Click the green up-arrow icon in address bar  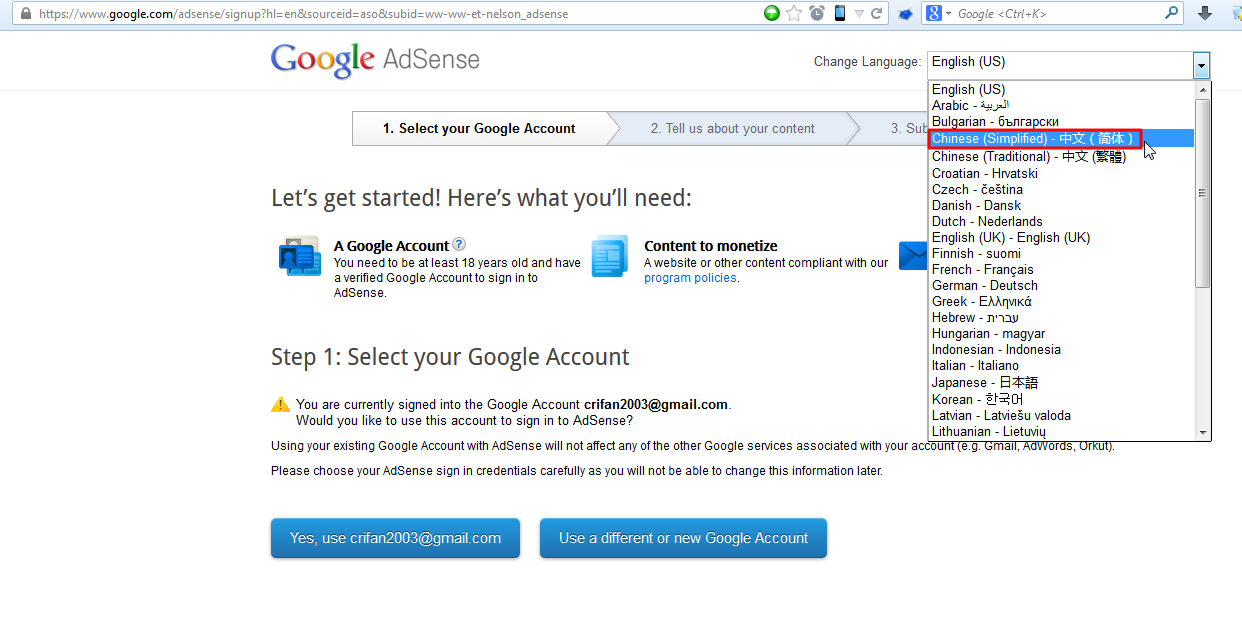(772, 13)
